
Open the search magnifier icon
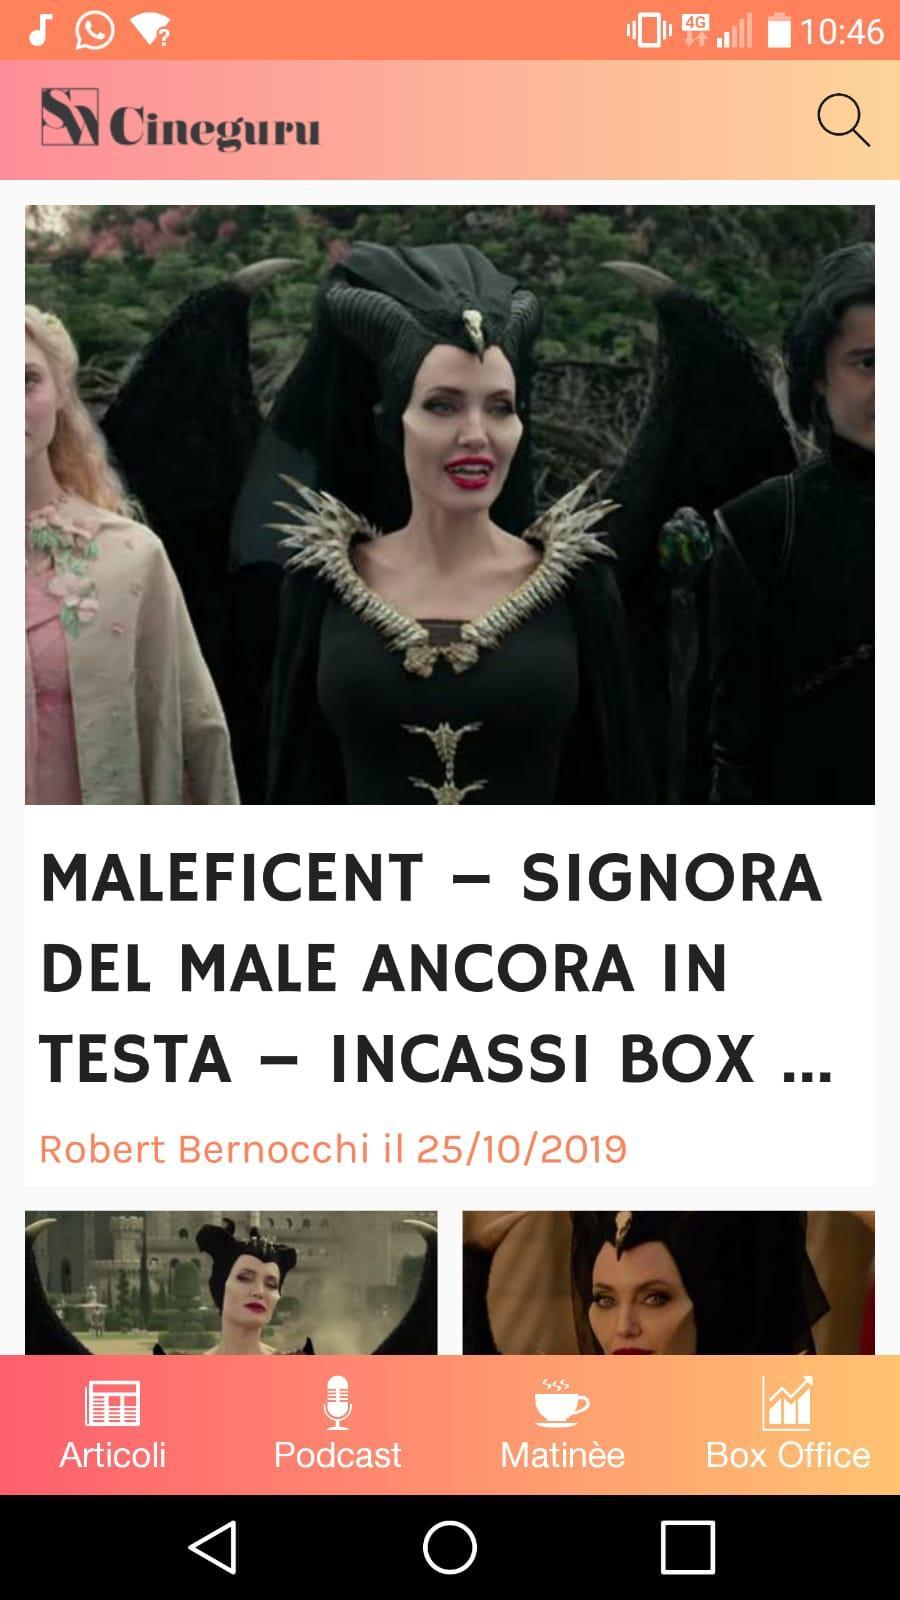pos(843,121)
